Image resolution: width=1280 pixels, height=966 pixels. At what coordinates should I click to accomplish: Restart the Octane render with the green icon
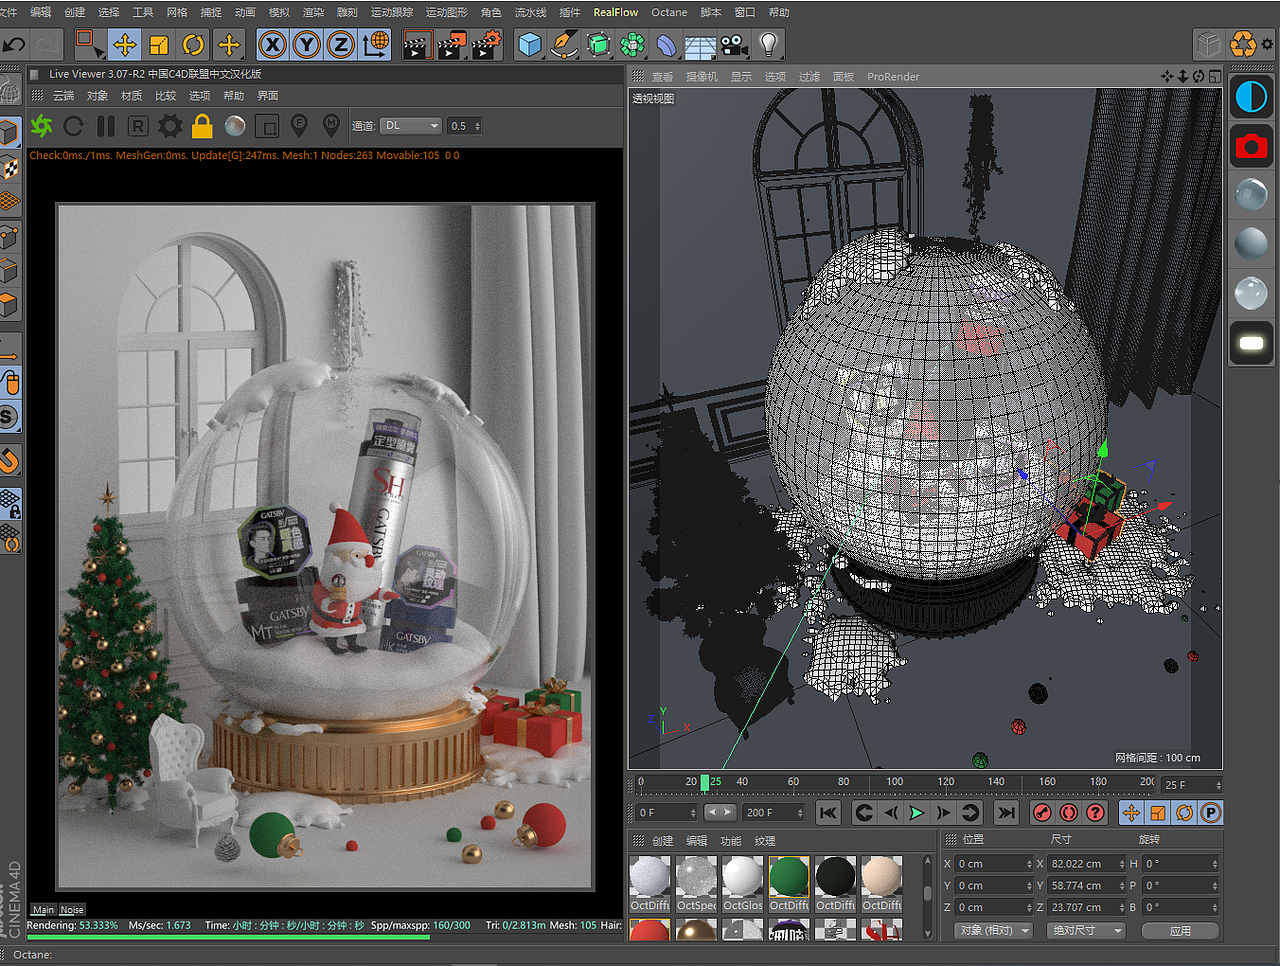pyautogui.click(x=40, y=125)
